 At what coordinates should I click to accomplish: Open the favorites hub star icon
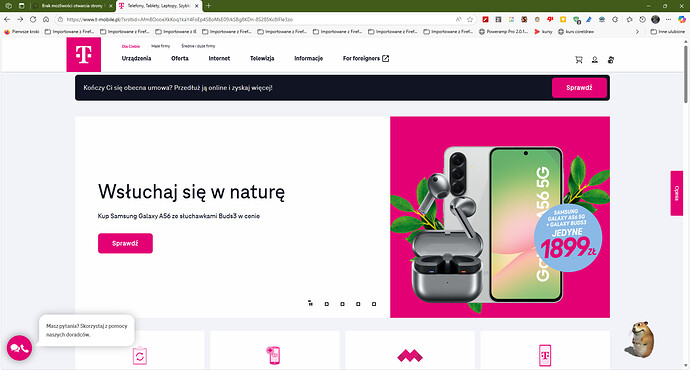tap(629, 19)
